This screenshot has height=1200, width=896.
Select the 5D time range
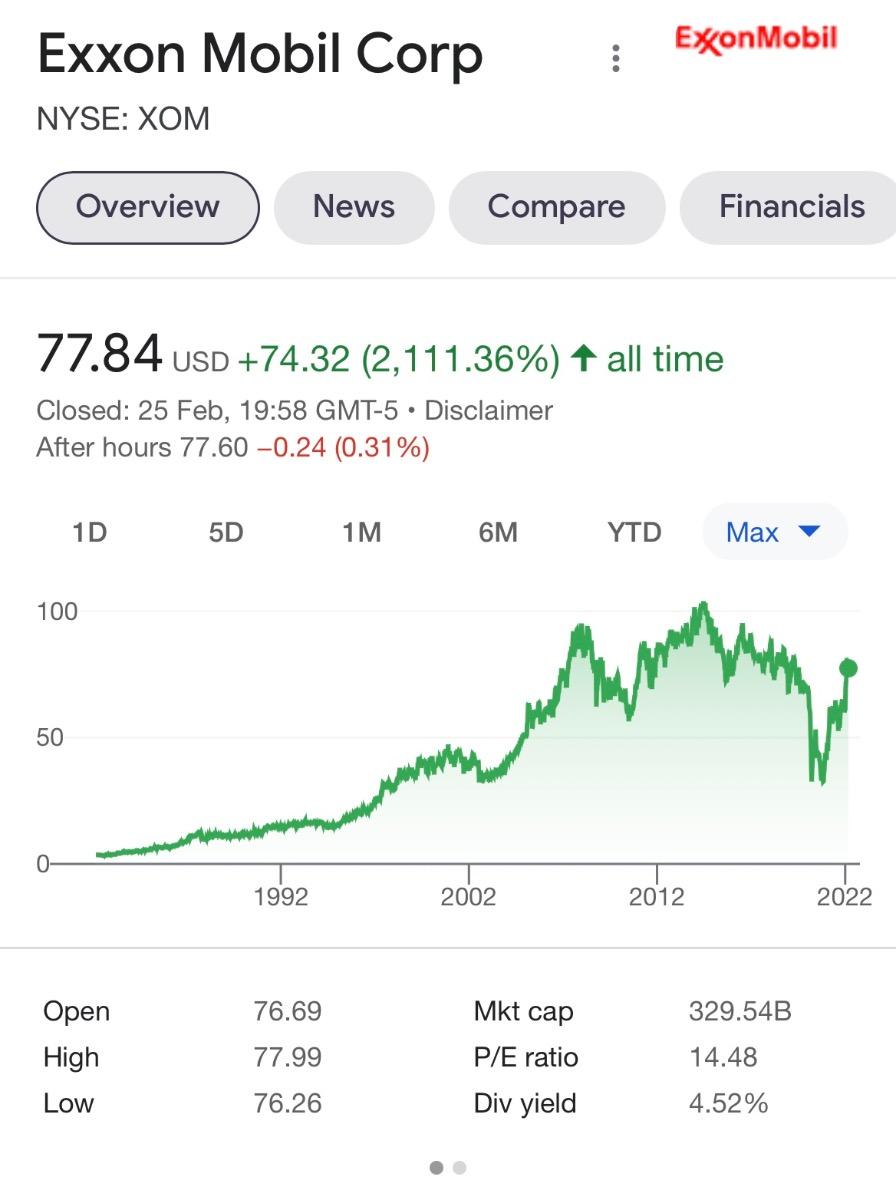tap(226, 532)
